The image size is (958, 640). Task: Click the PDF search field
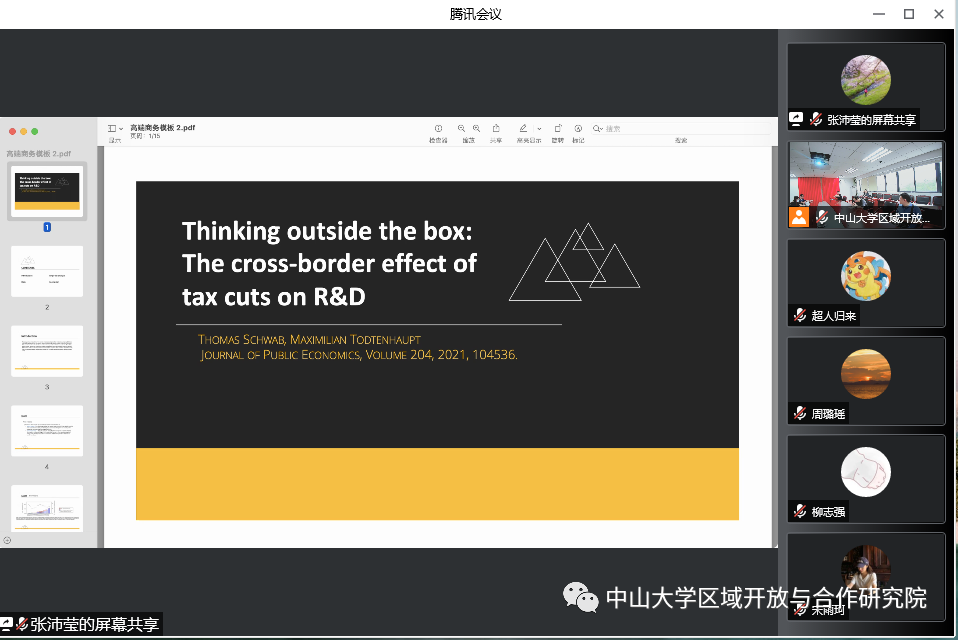(640, 129)
